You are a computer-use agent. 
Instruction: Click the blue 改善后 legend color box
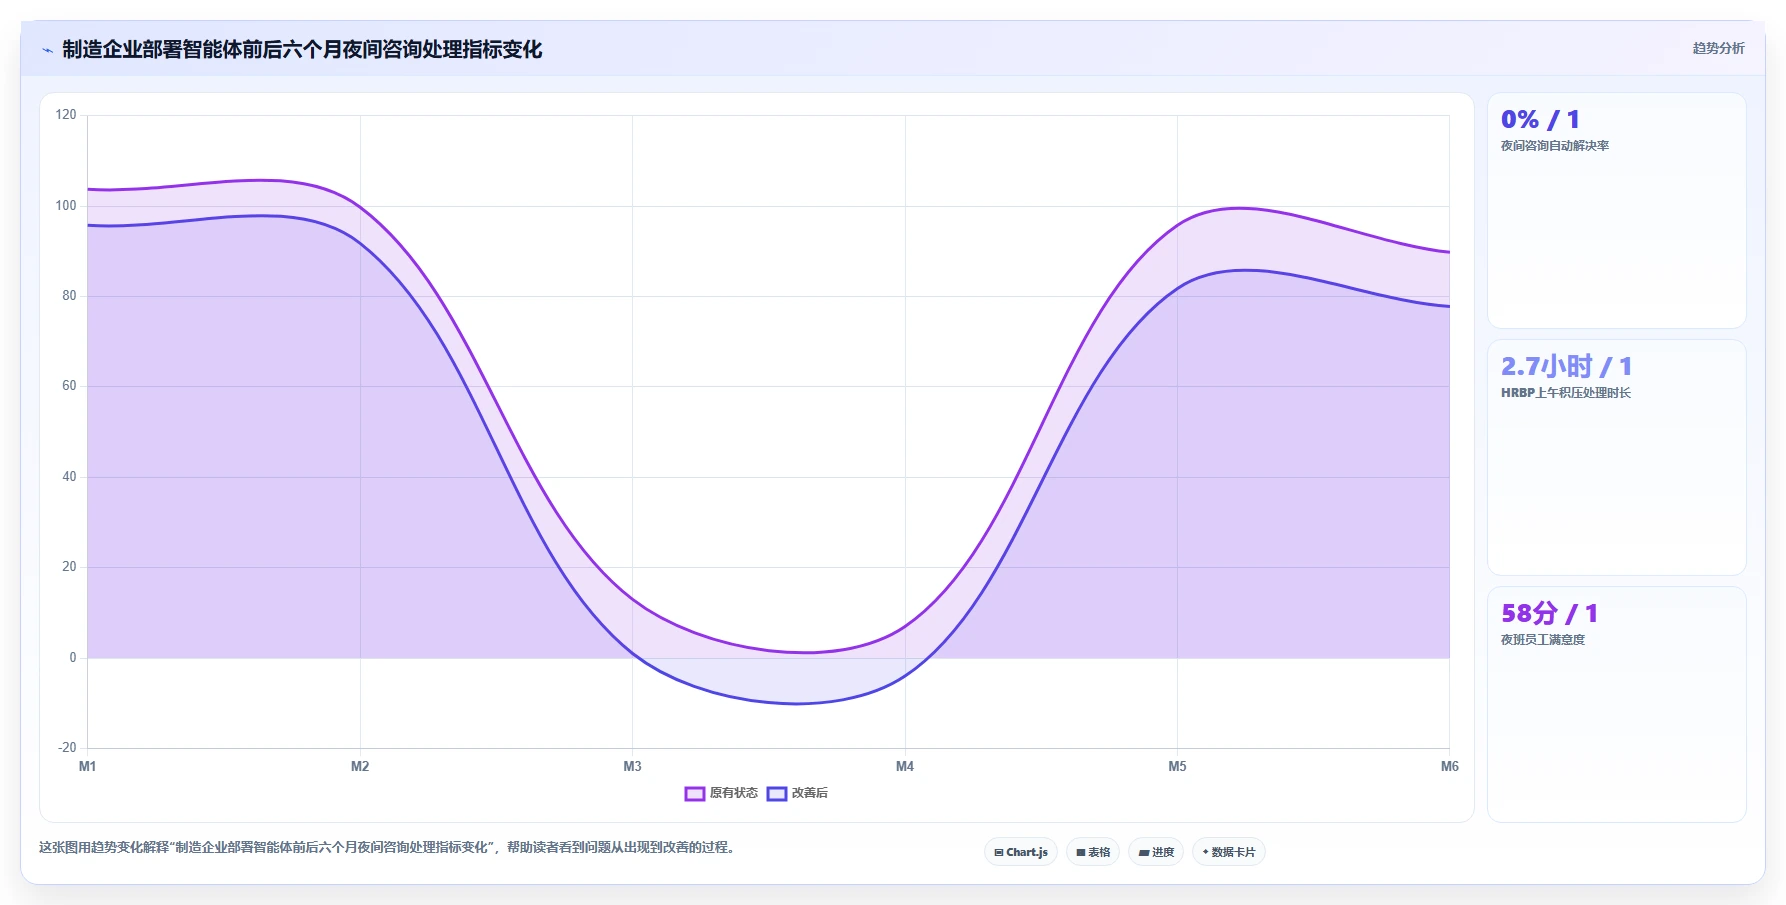pos(777,794)
